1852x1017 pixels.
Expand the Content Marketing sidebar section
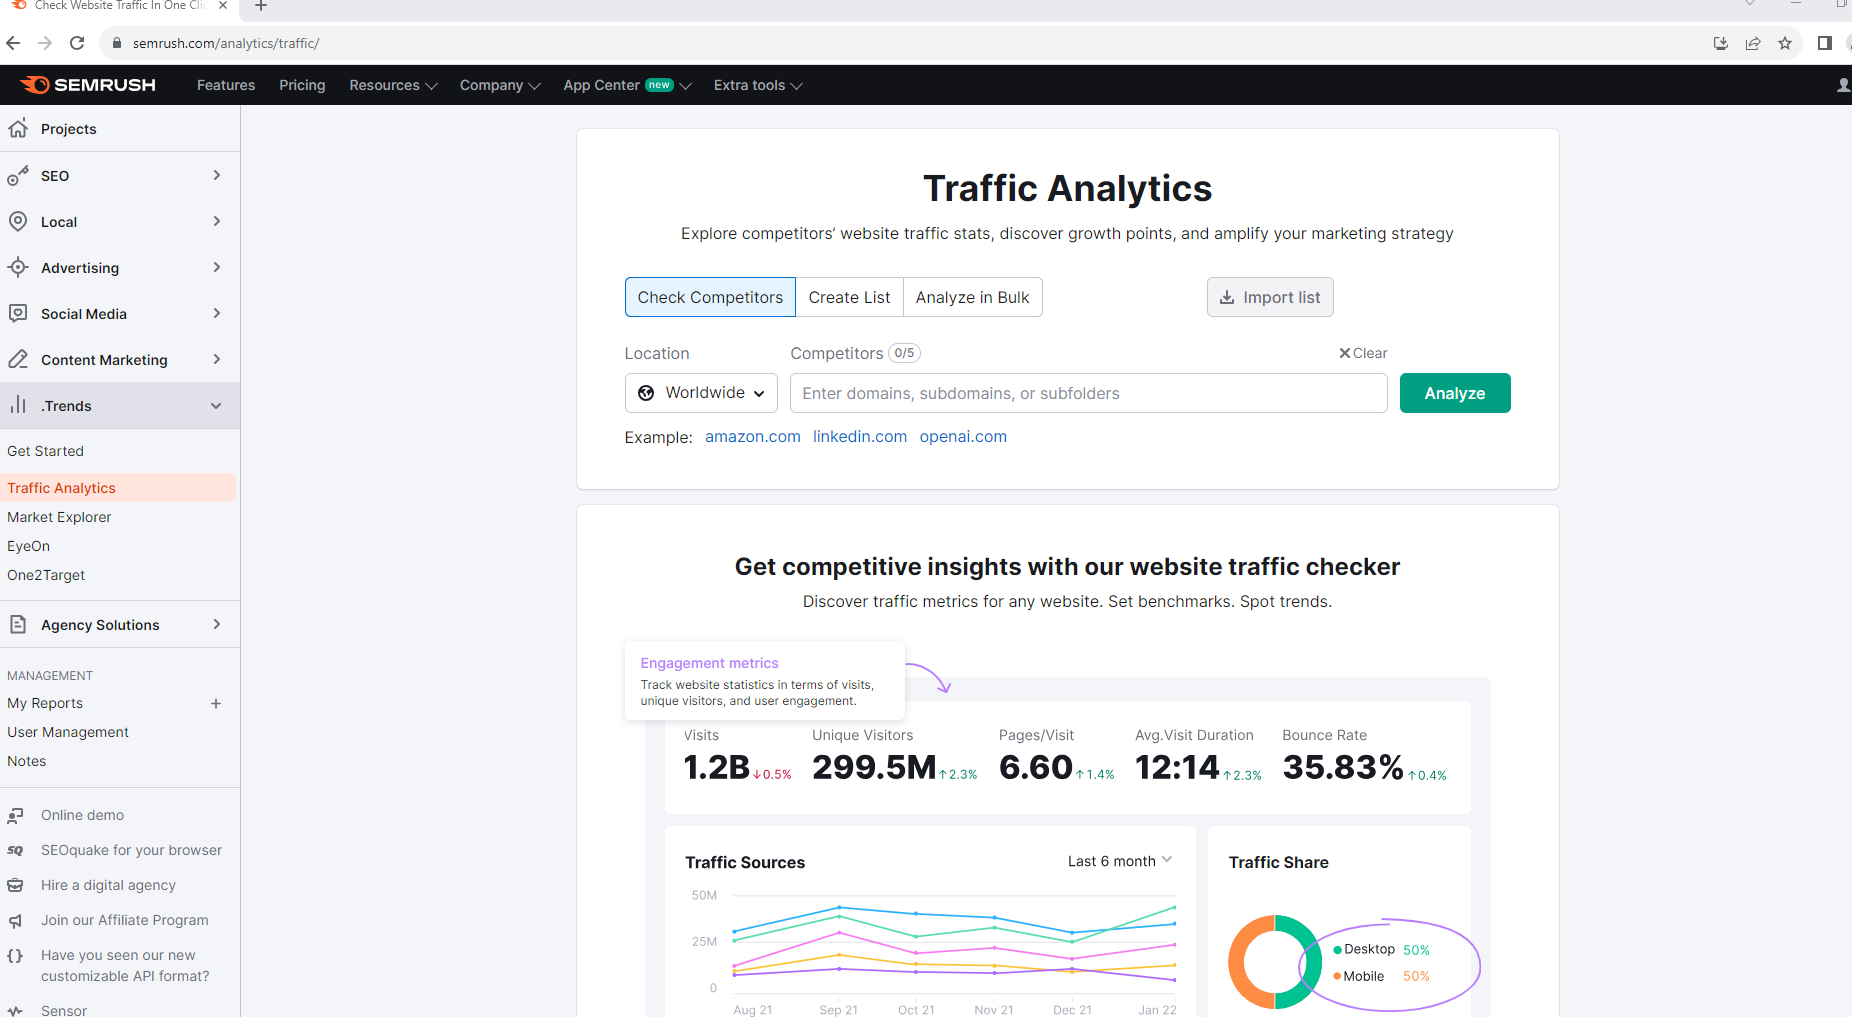click(217, 359)
